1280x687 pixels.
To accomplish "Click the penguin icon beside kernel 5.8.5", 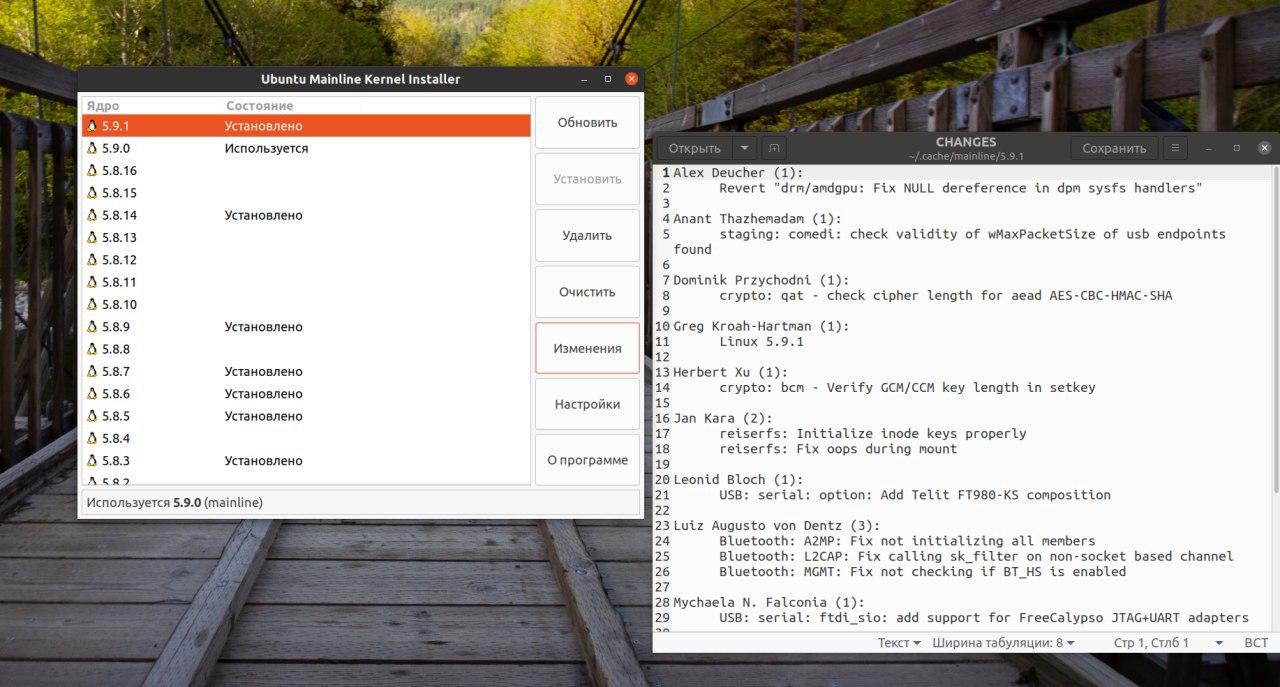I will tap(92, 416).
